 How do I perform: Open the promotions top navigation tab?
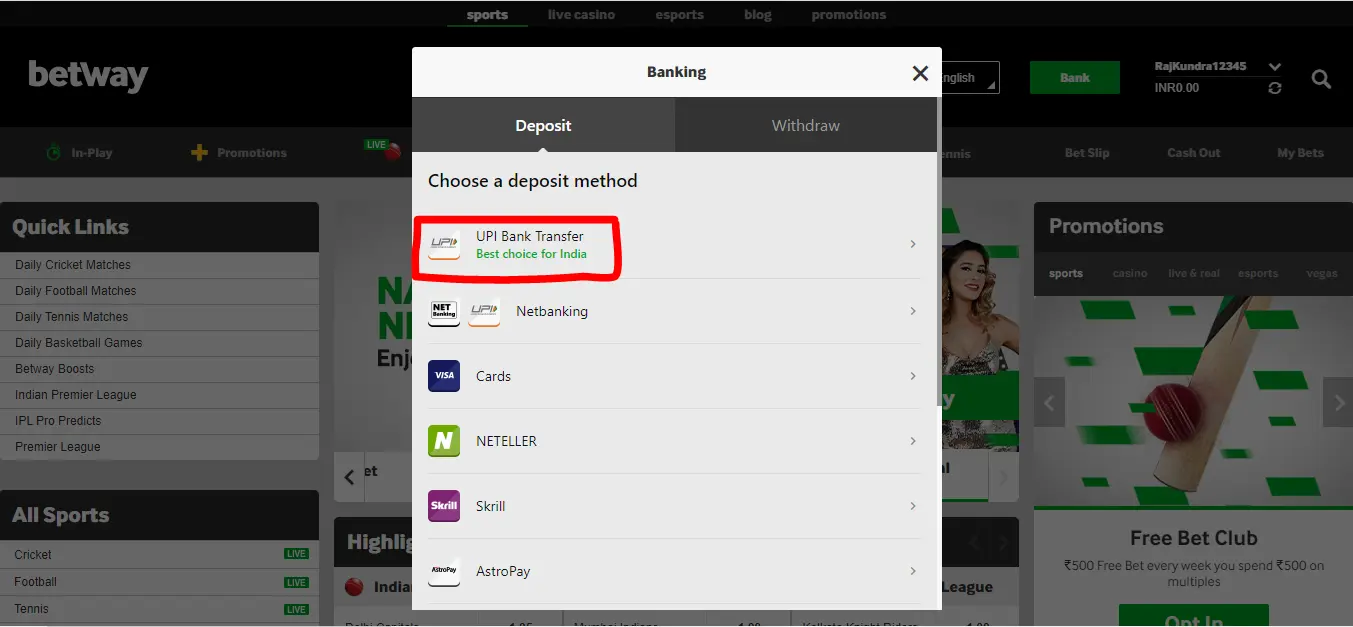pyautogui.click(x=849, y=15)
